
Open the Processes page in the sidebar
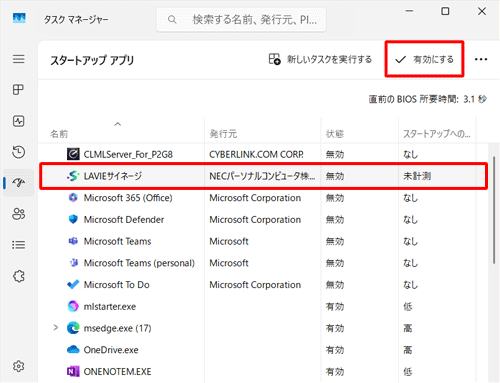click(18, 90)
